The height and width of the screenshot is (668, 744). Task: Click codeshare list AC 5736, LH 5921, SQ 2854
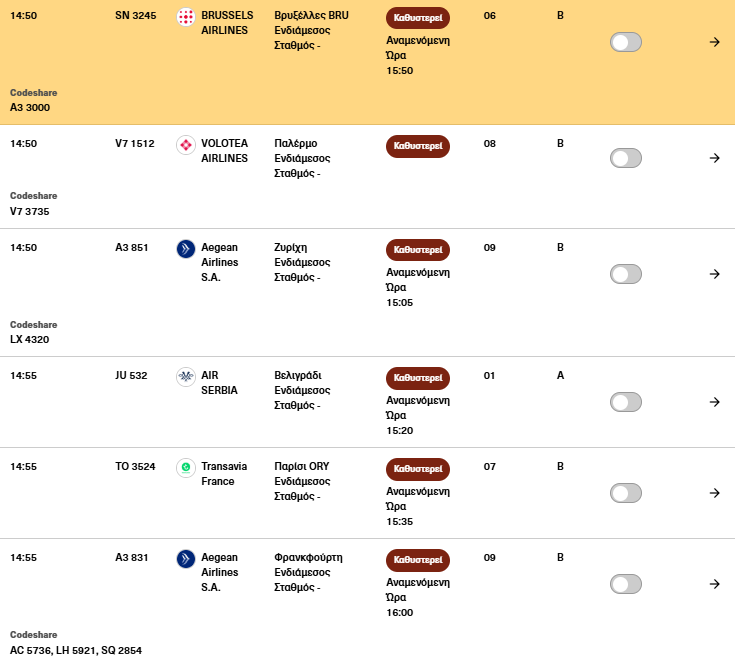pos(76,650)
